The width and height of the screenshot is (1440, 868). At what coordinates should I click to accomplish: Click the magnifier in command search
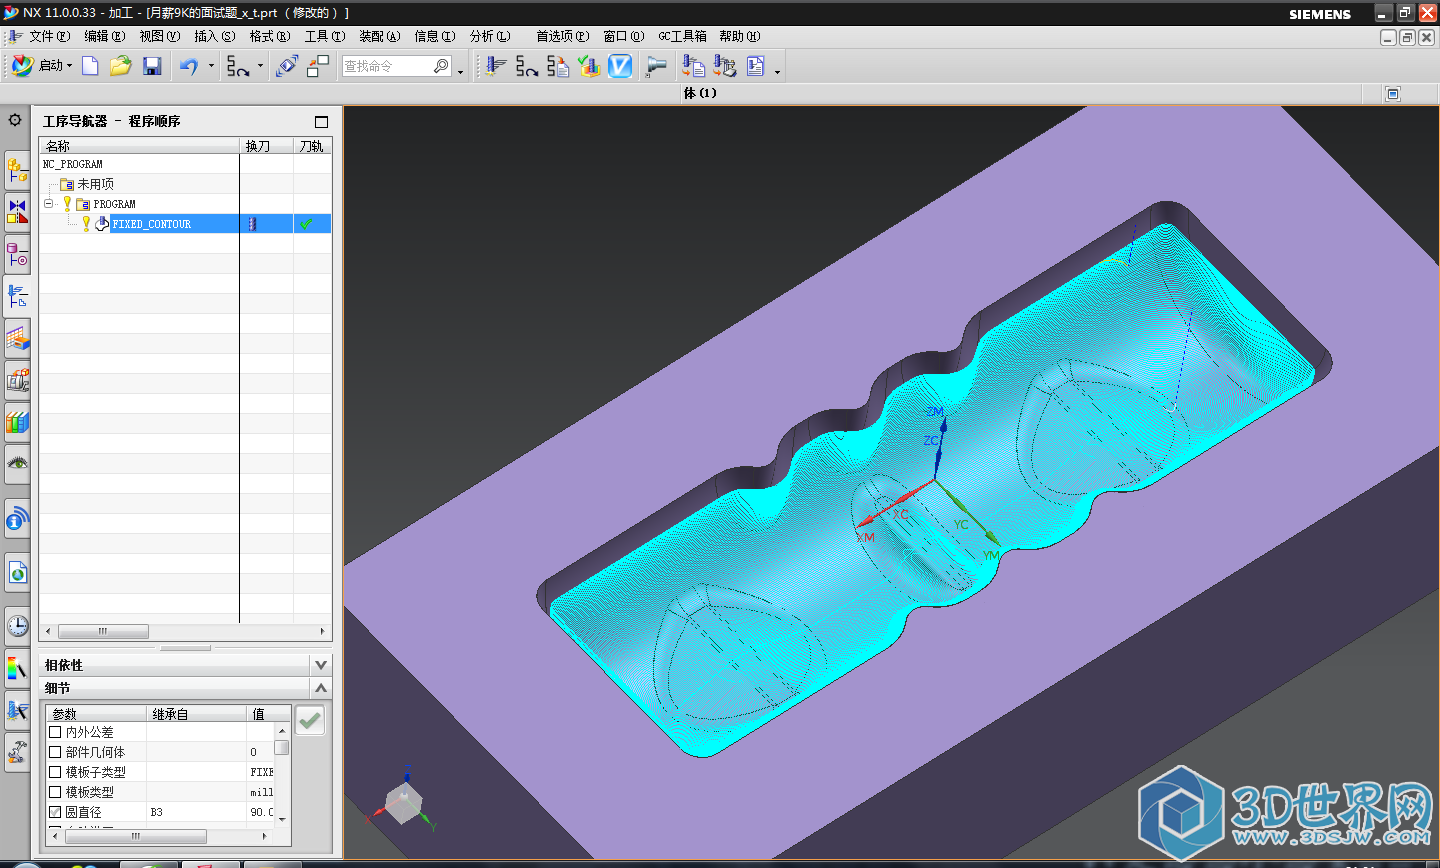click(x=441, y=66)
